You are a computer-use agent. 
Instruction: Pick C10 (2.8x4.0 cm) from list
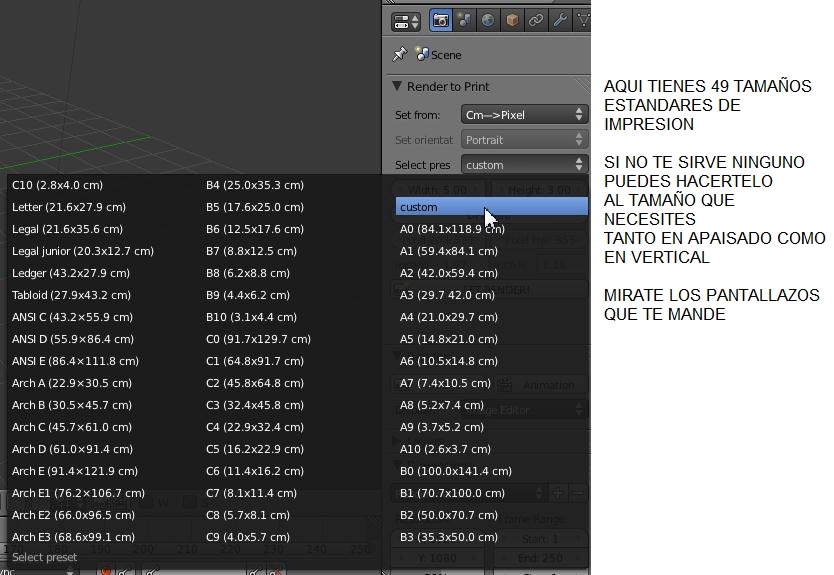[57, 185]
